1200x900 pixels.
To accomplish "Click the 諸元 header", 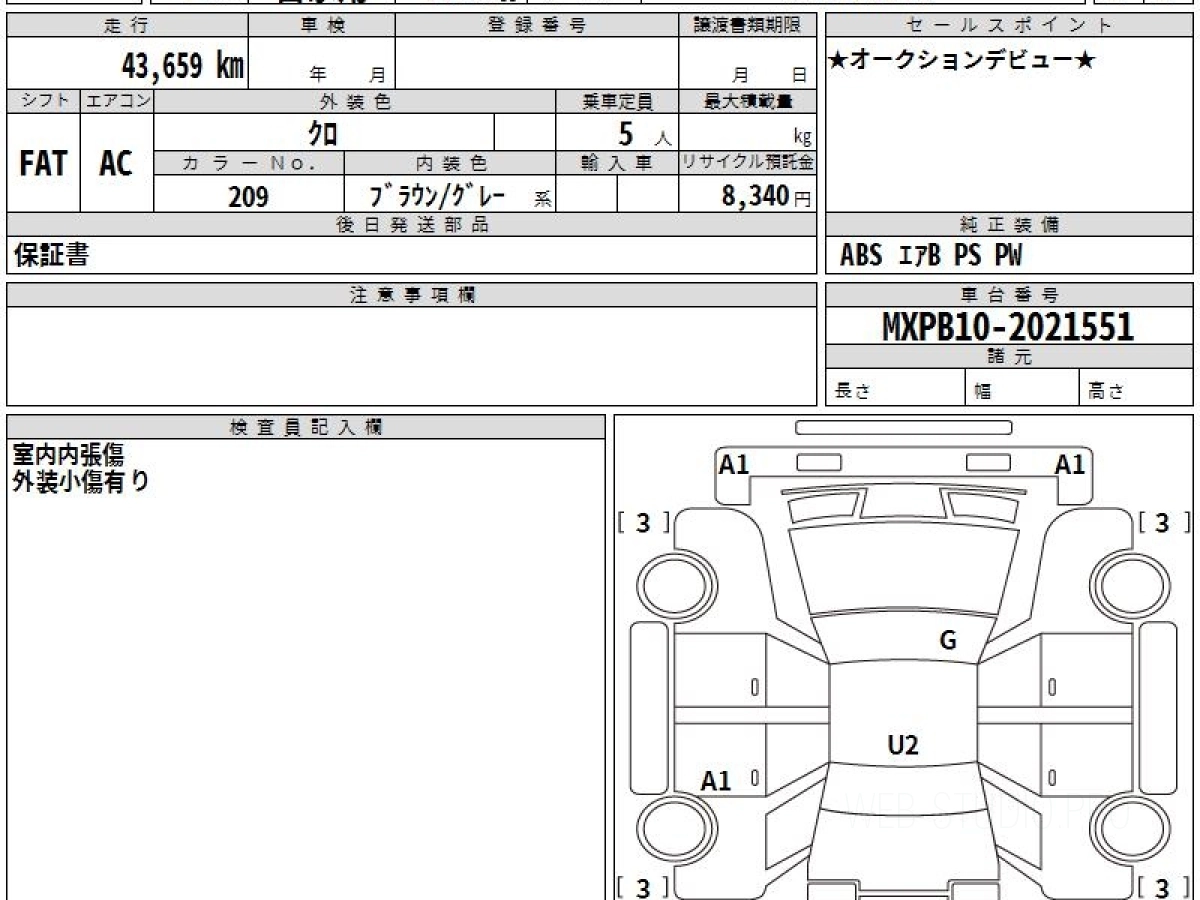I will pos(1009,357).
